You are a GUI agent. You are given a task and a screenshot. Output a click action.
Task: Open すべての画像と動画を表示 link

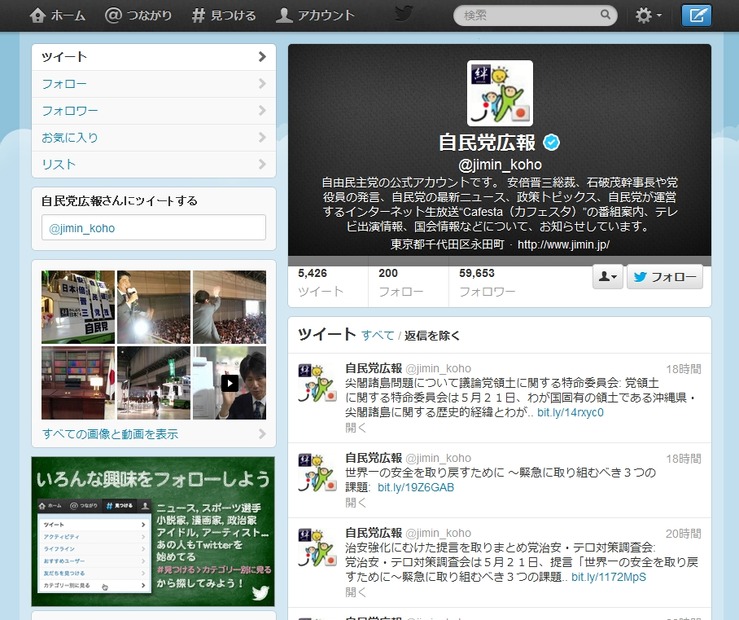click(110, 434)
